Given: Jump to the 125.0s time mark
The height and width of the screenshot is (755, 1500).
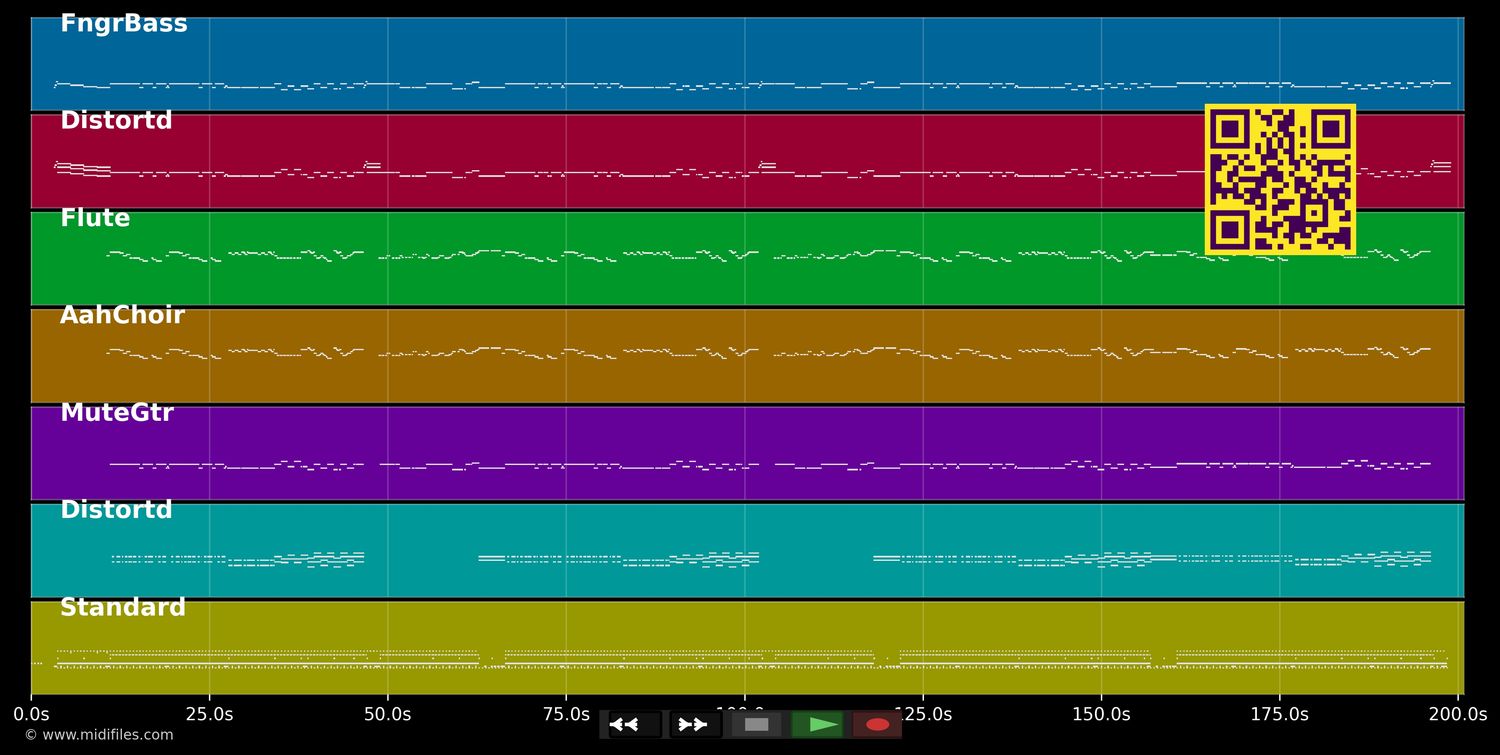Looking at the screenshot, I should [922, 714].
